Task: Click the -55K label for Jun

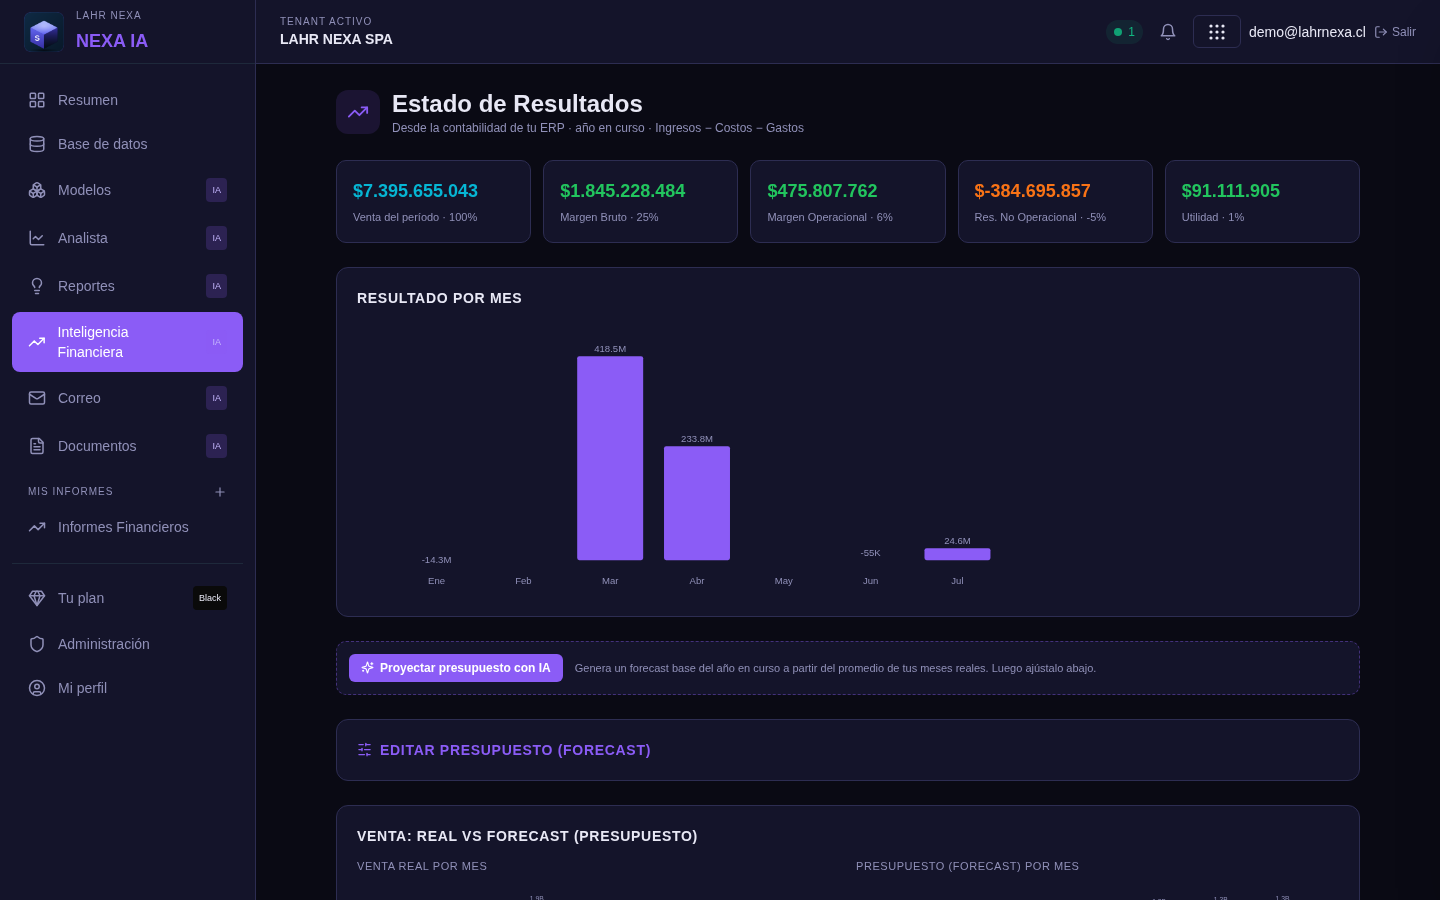Action: [x=870, y=553]
